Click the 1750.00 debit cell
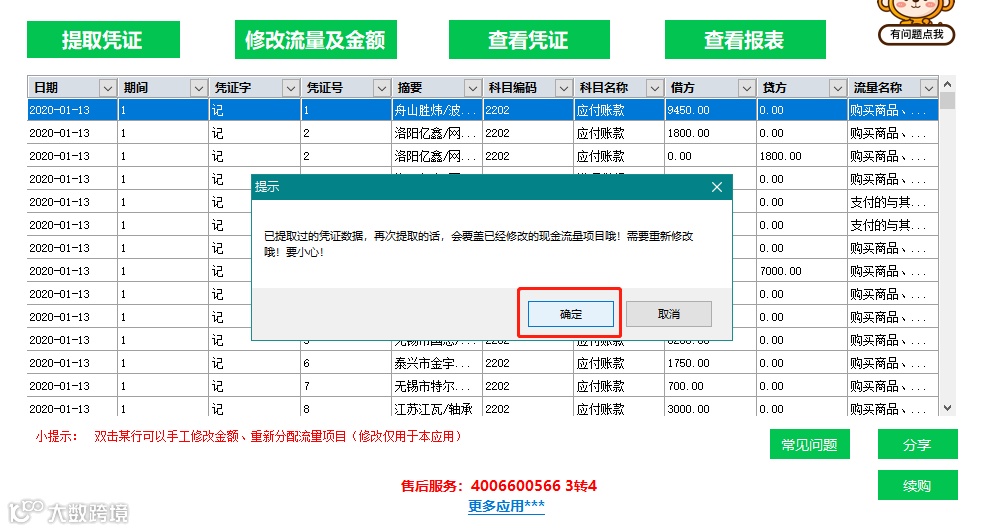This screenshot has height=531, width=981. 710,363
